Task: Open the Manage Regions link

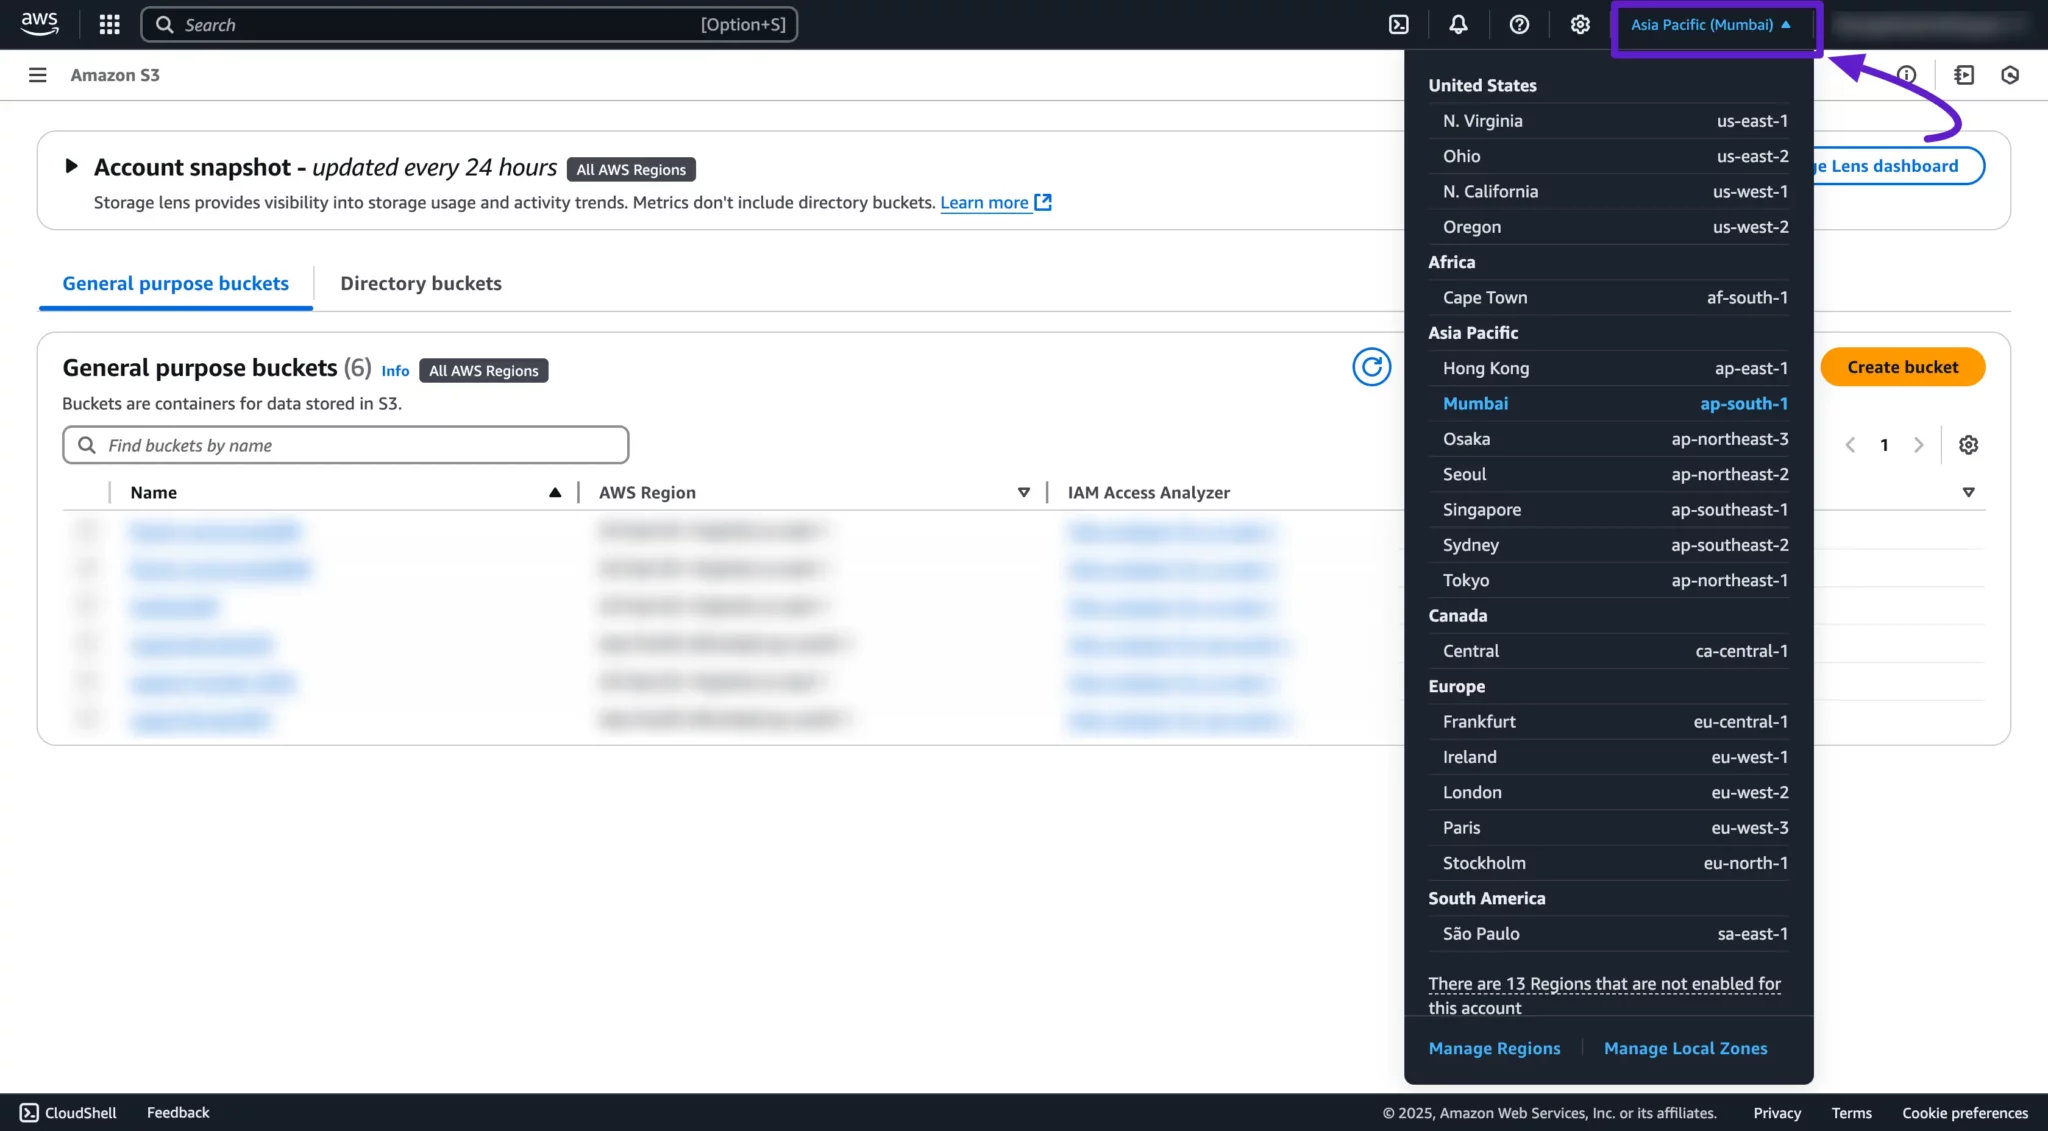Action: pos(1494,1048)
